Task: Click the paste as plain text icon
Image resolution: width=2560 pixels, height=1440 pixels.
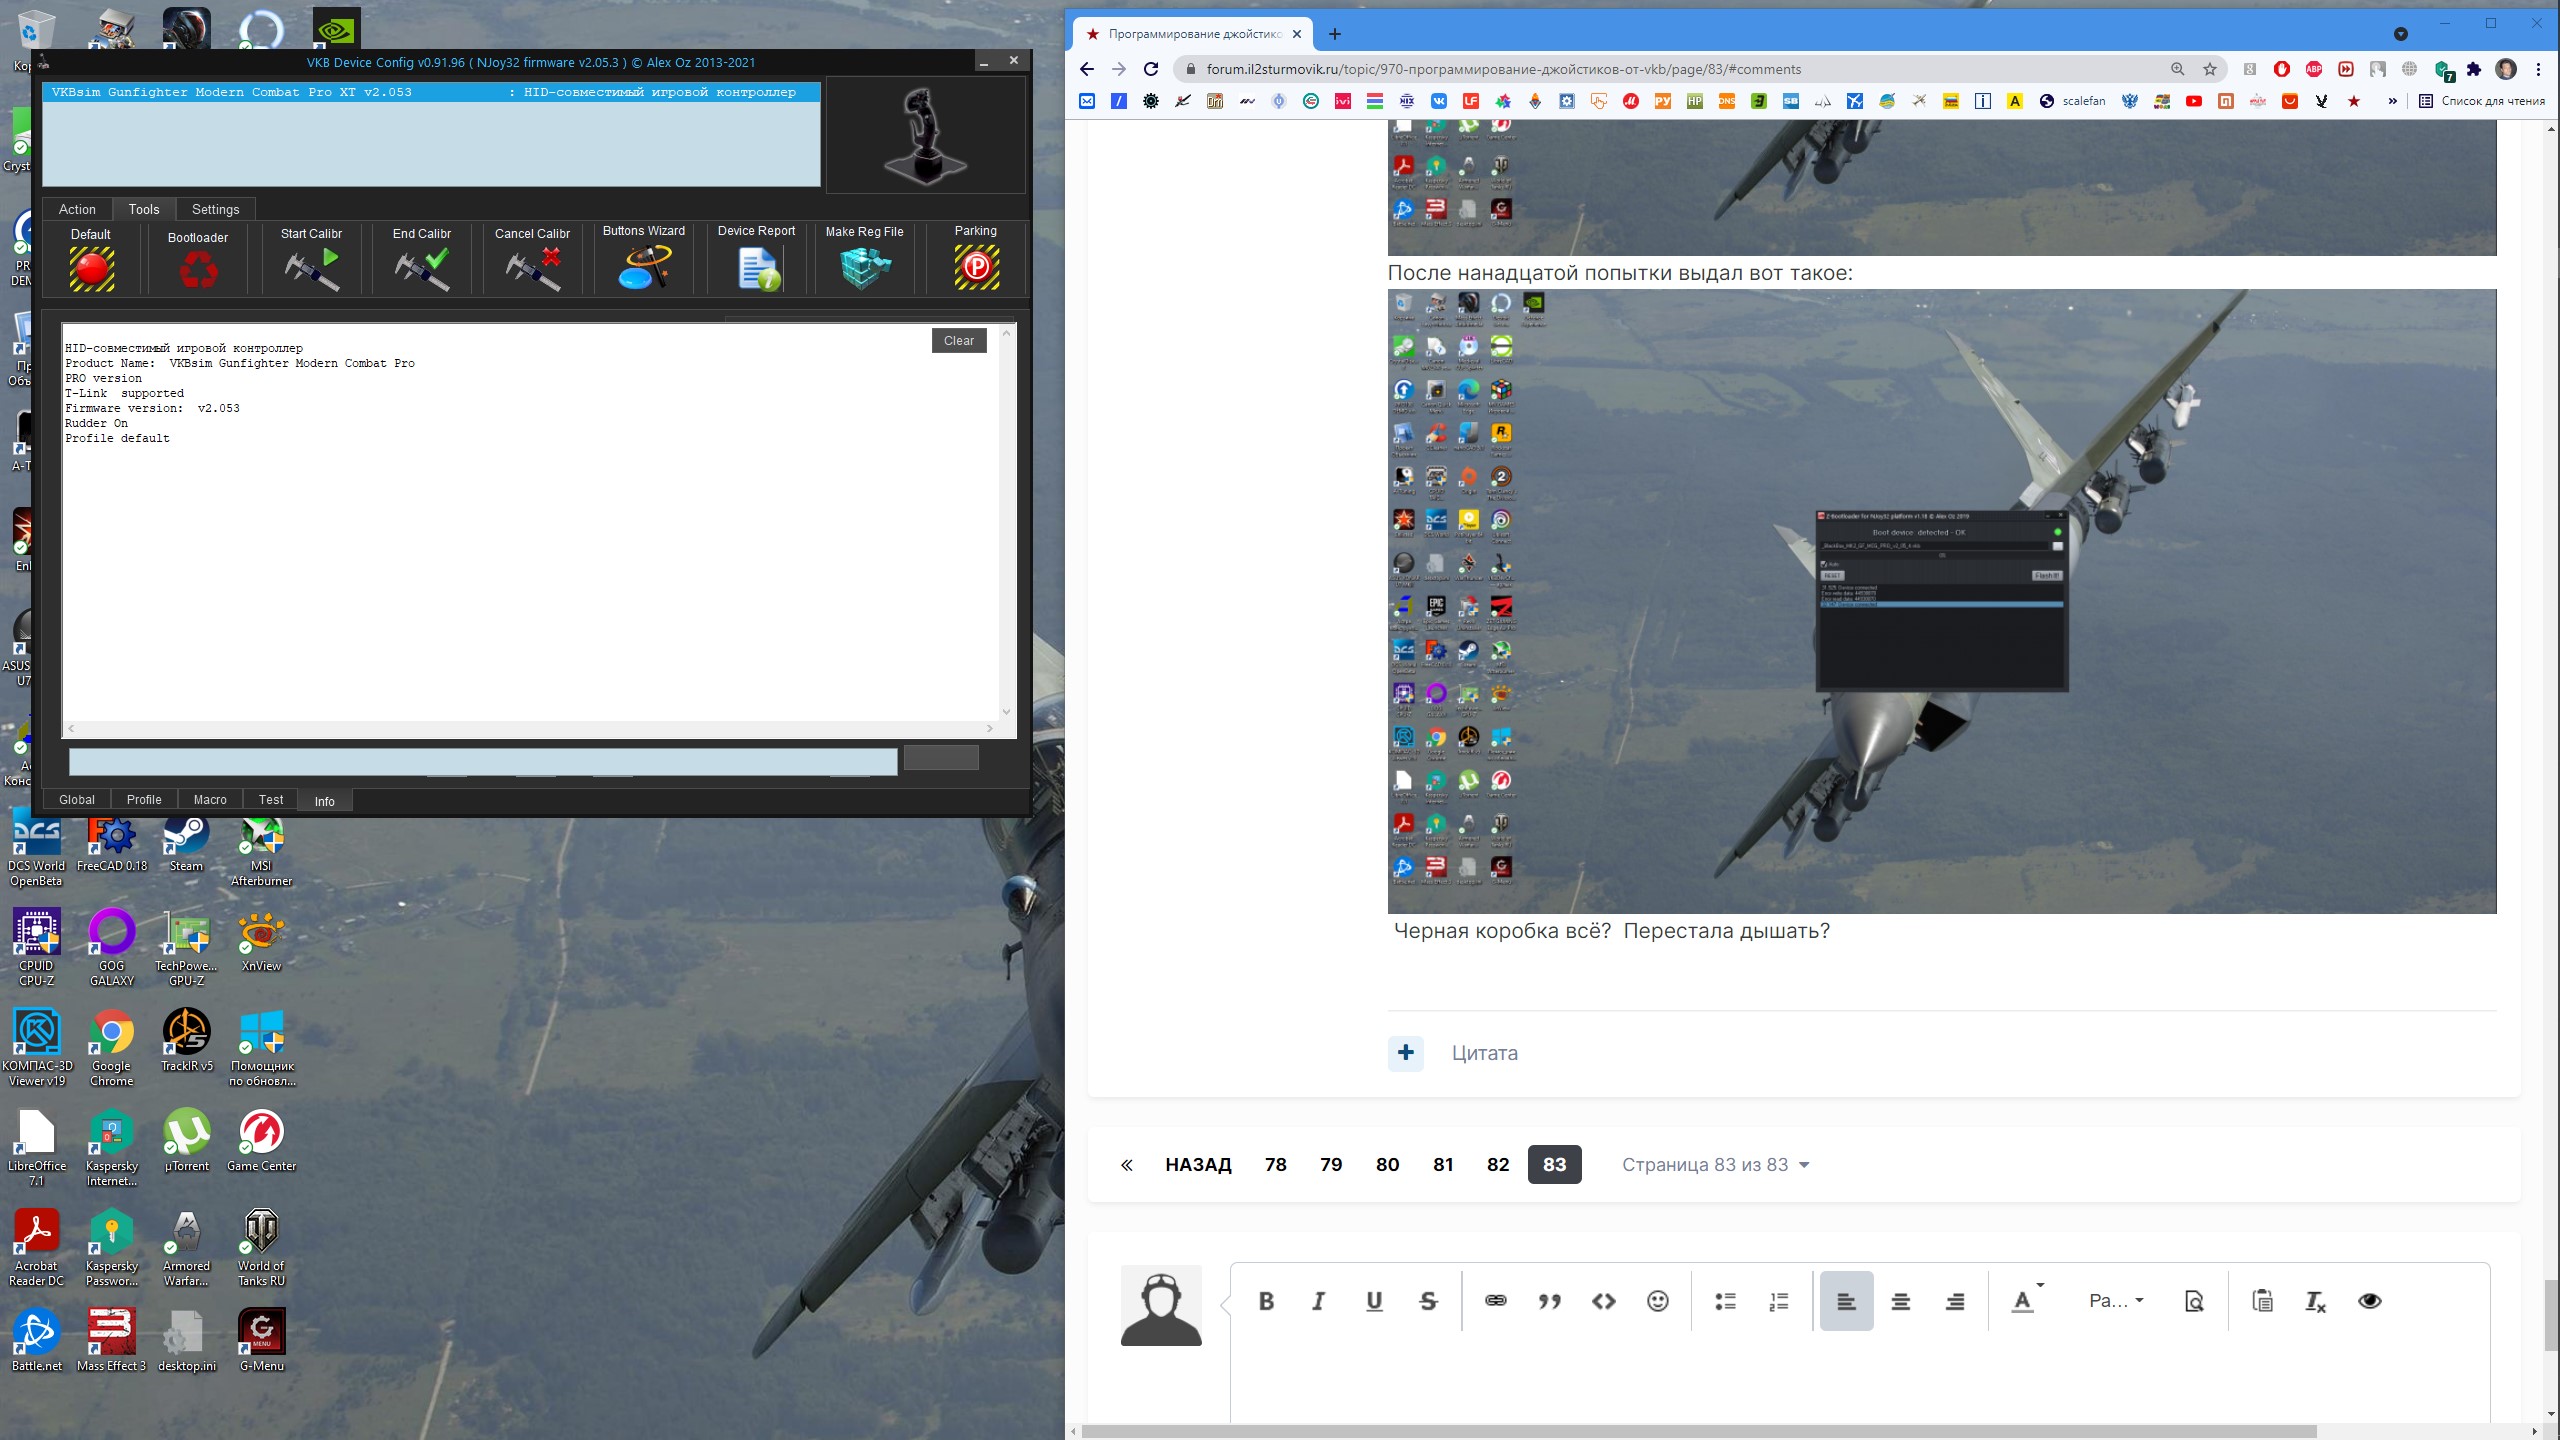Action: (x=2262, y=1301)
